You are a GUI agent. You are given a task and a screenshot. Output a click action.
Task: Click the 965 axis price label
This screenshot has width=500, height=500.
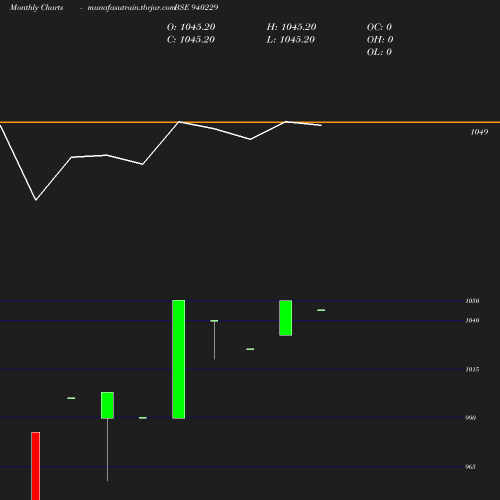[470, 467]
